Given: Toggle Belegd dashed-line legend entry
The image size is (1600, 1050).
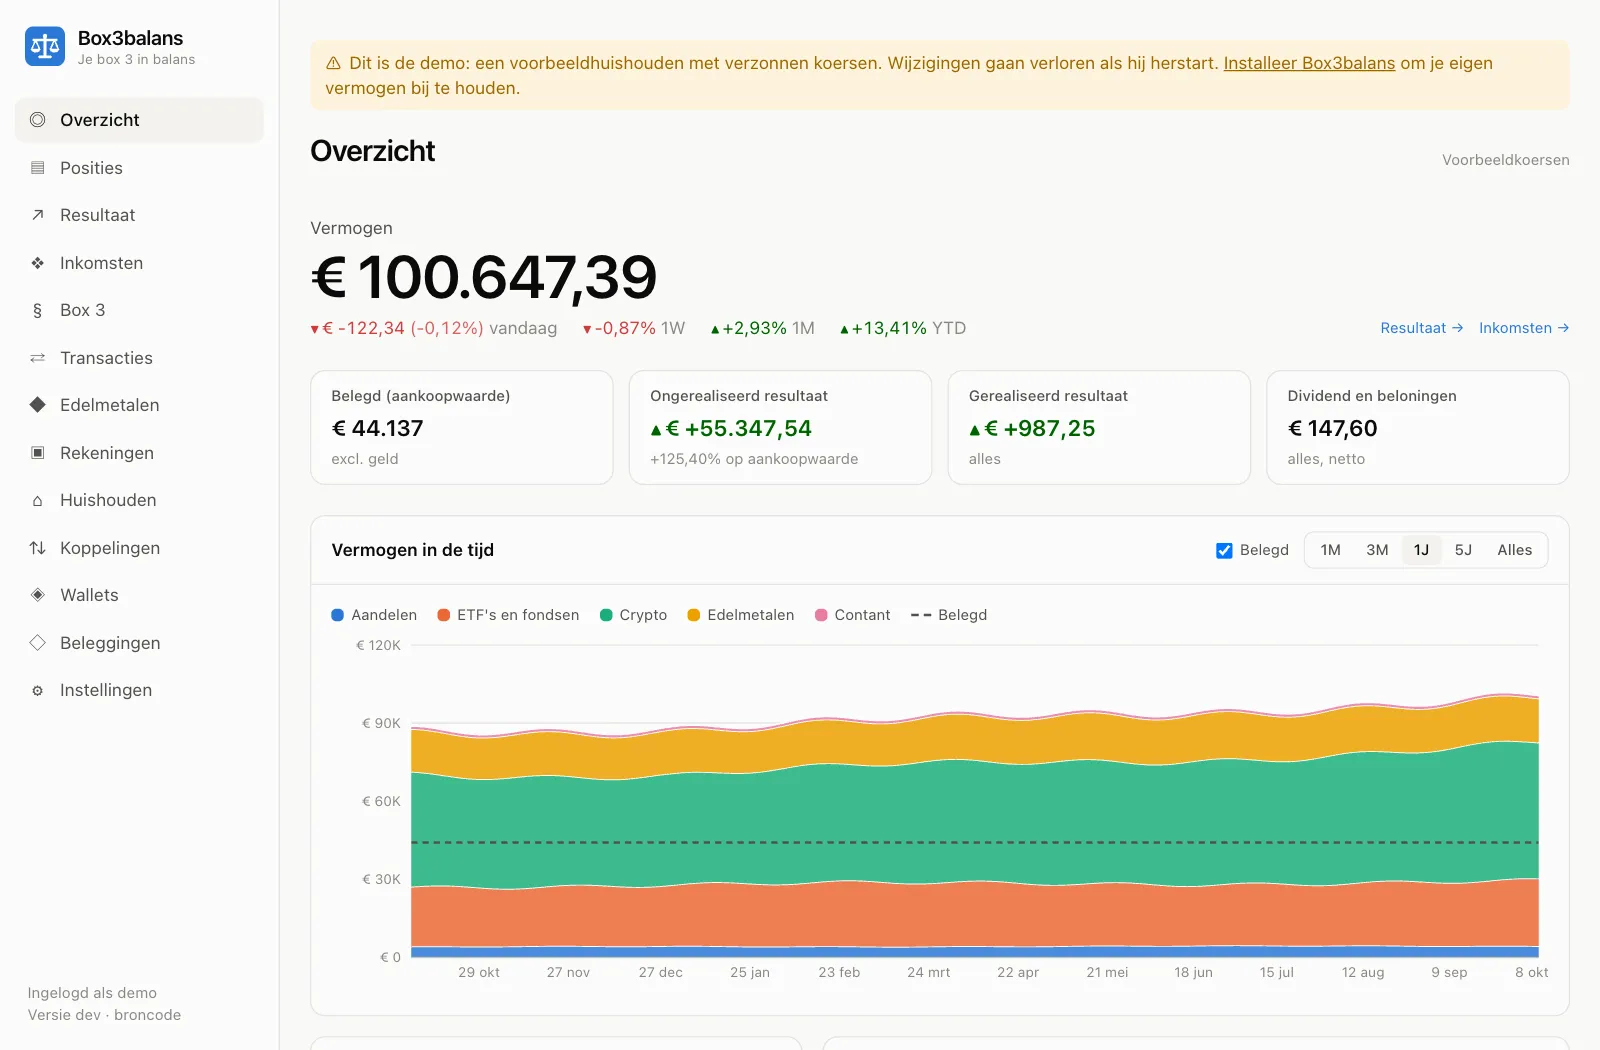Looking at the screenshot, I should pos(948,615).
